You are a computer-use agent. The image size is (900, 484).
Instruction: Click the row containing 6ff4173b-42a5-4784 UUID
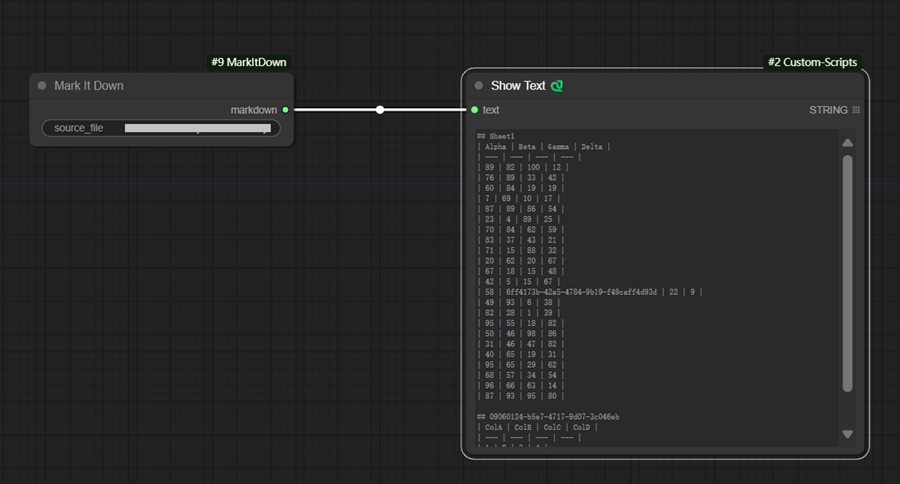(589, 292)
